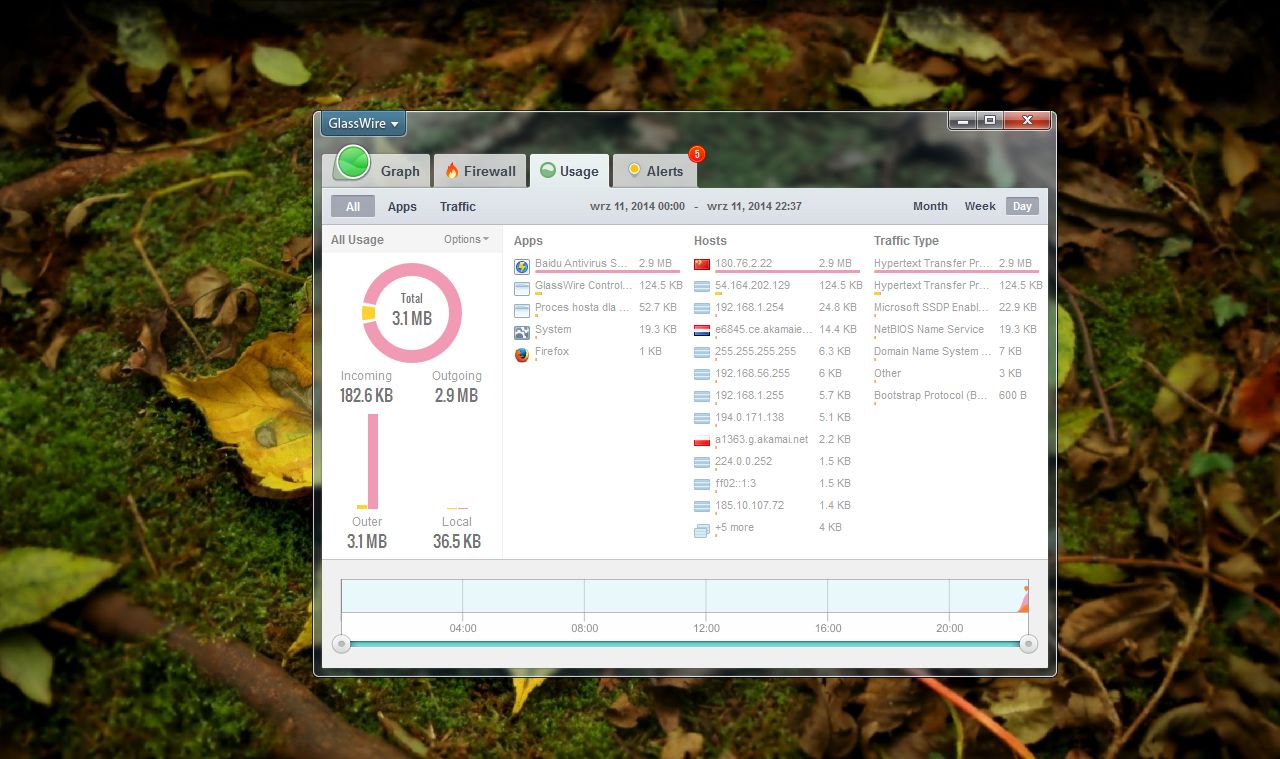Image resolution: width=1280 pixels, height=759 pixels.
Task: Click host icon beside 192.168.1.254
Action: click(702, 309)
